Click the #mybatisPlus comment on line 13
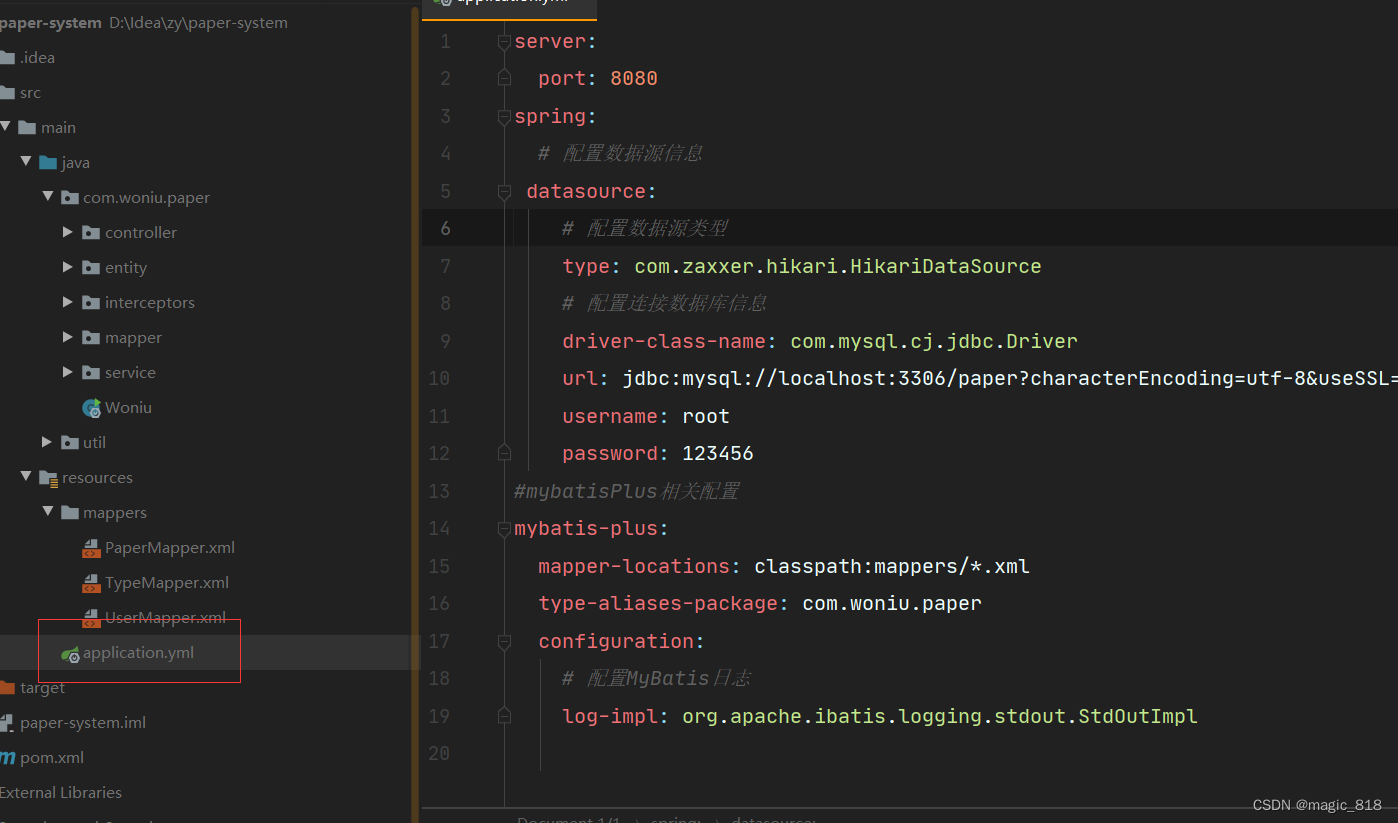Image resolution: width=1398 pixels, height=823 pixels. point(627,491)
